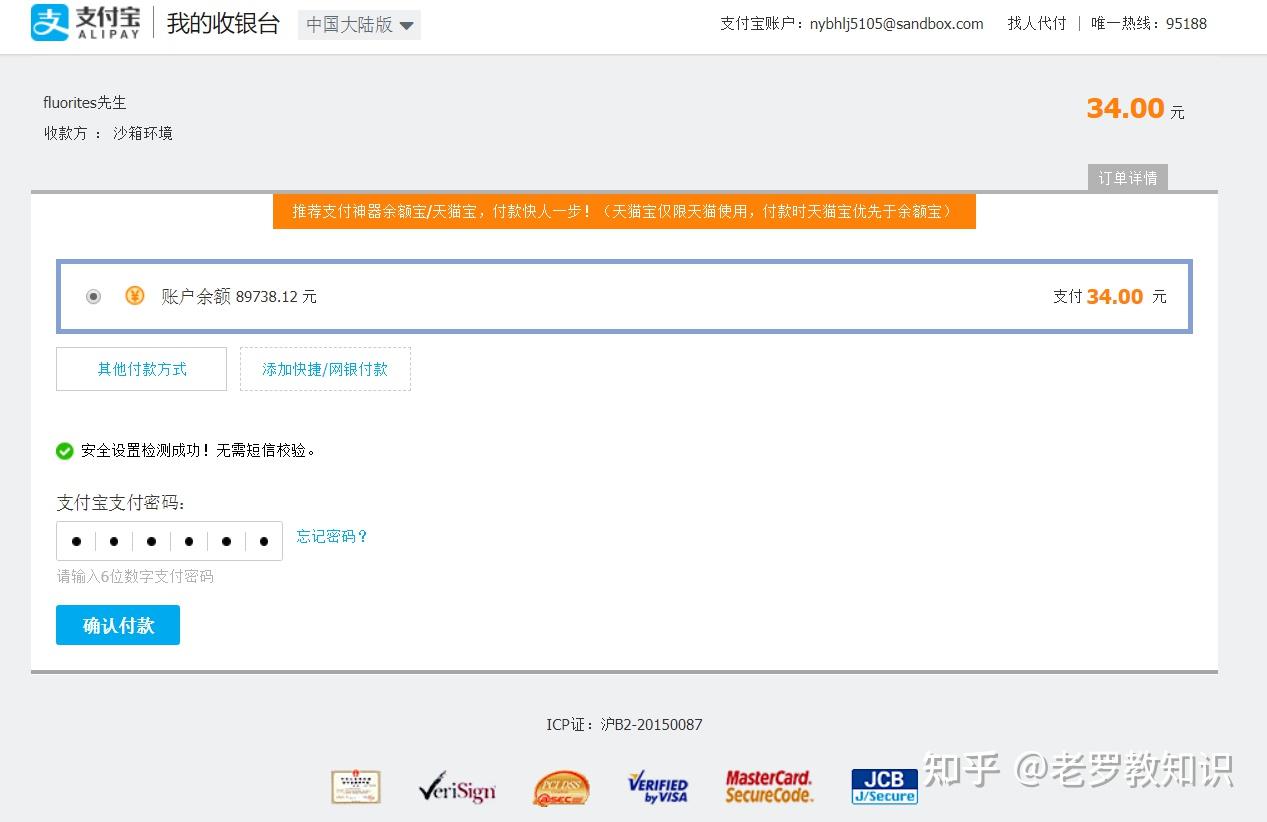Click the 安全设置检测成功 message text
This screenshot has width=1267, height=822.
point(200,451)
